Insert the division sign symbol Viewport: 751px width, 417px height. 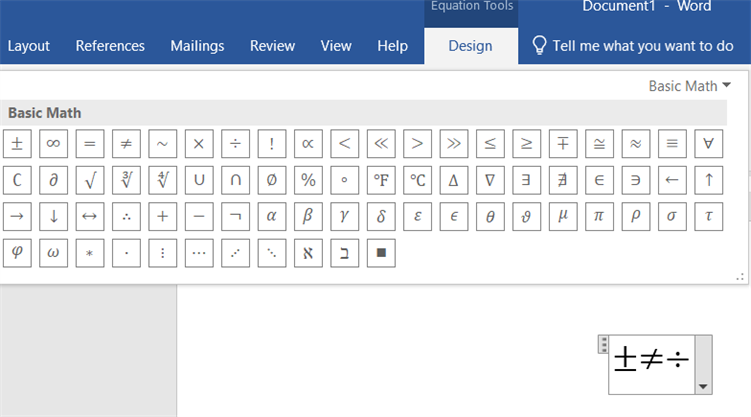(x=235, y=144)
